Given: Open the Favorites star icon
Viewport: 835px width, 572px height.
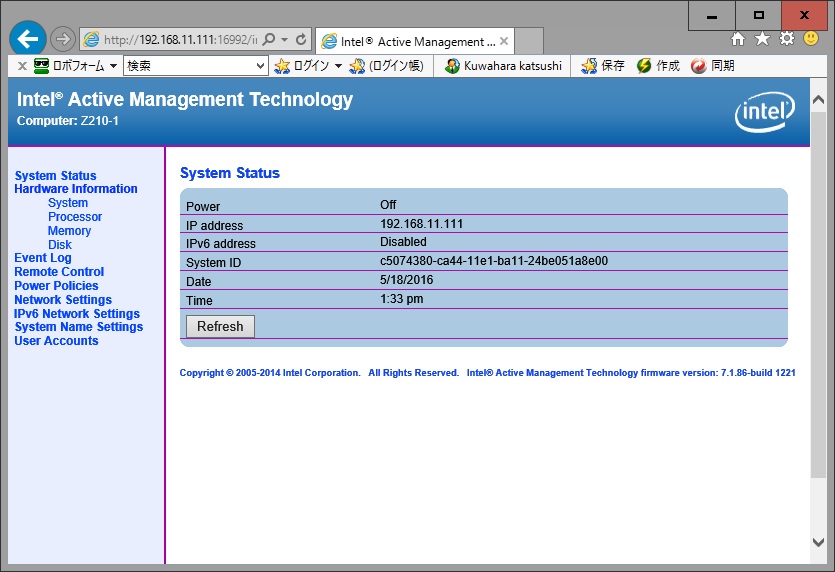Looking at the screenshot, I should (x=762, y=39).
